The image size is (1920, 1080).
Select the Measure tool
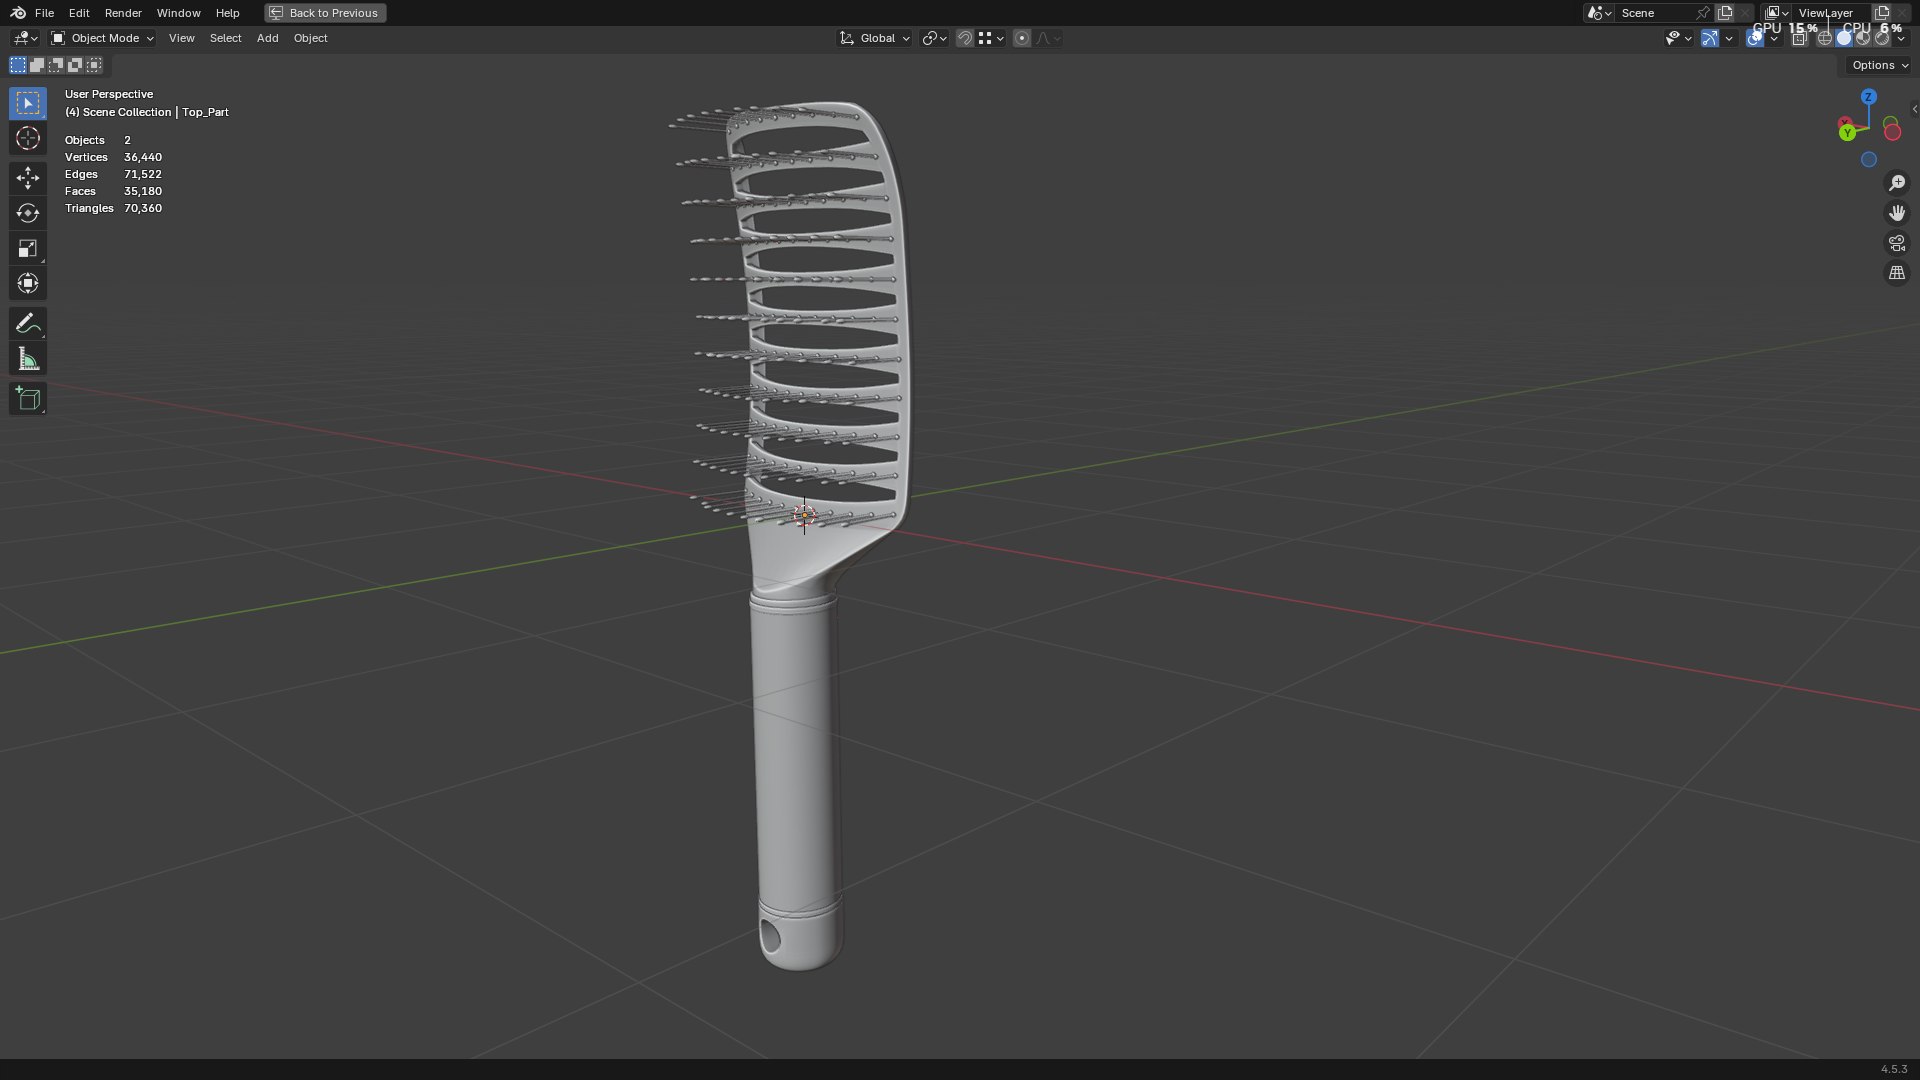(x=28, y=359)
